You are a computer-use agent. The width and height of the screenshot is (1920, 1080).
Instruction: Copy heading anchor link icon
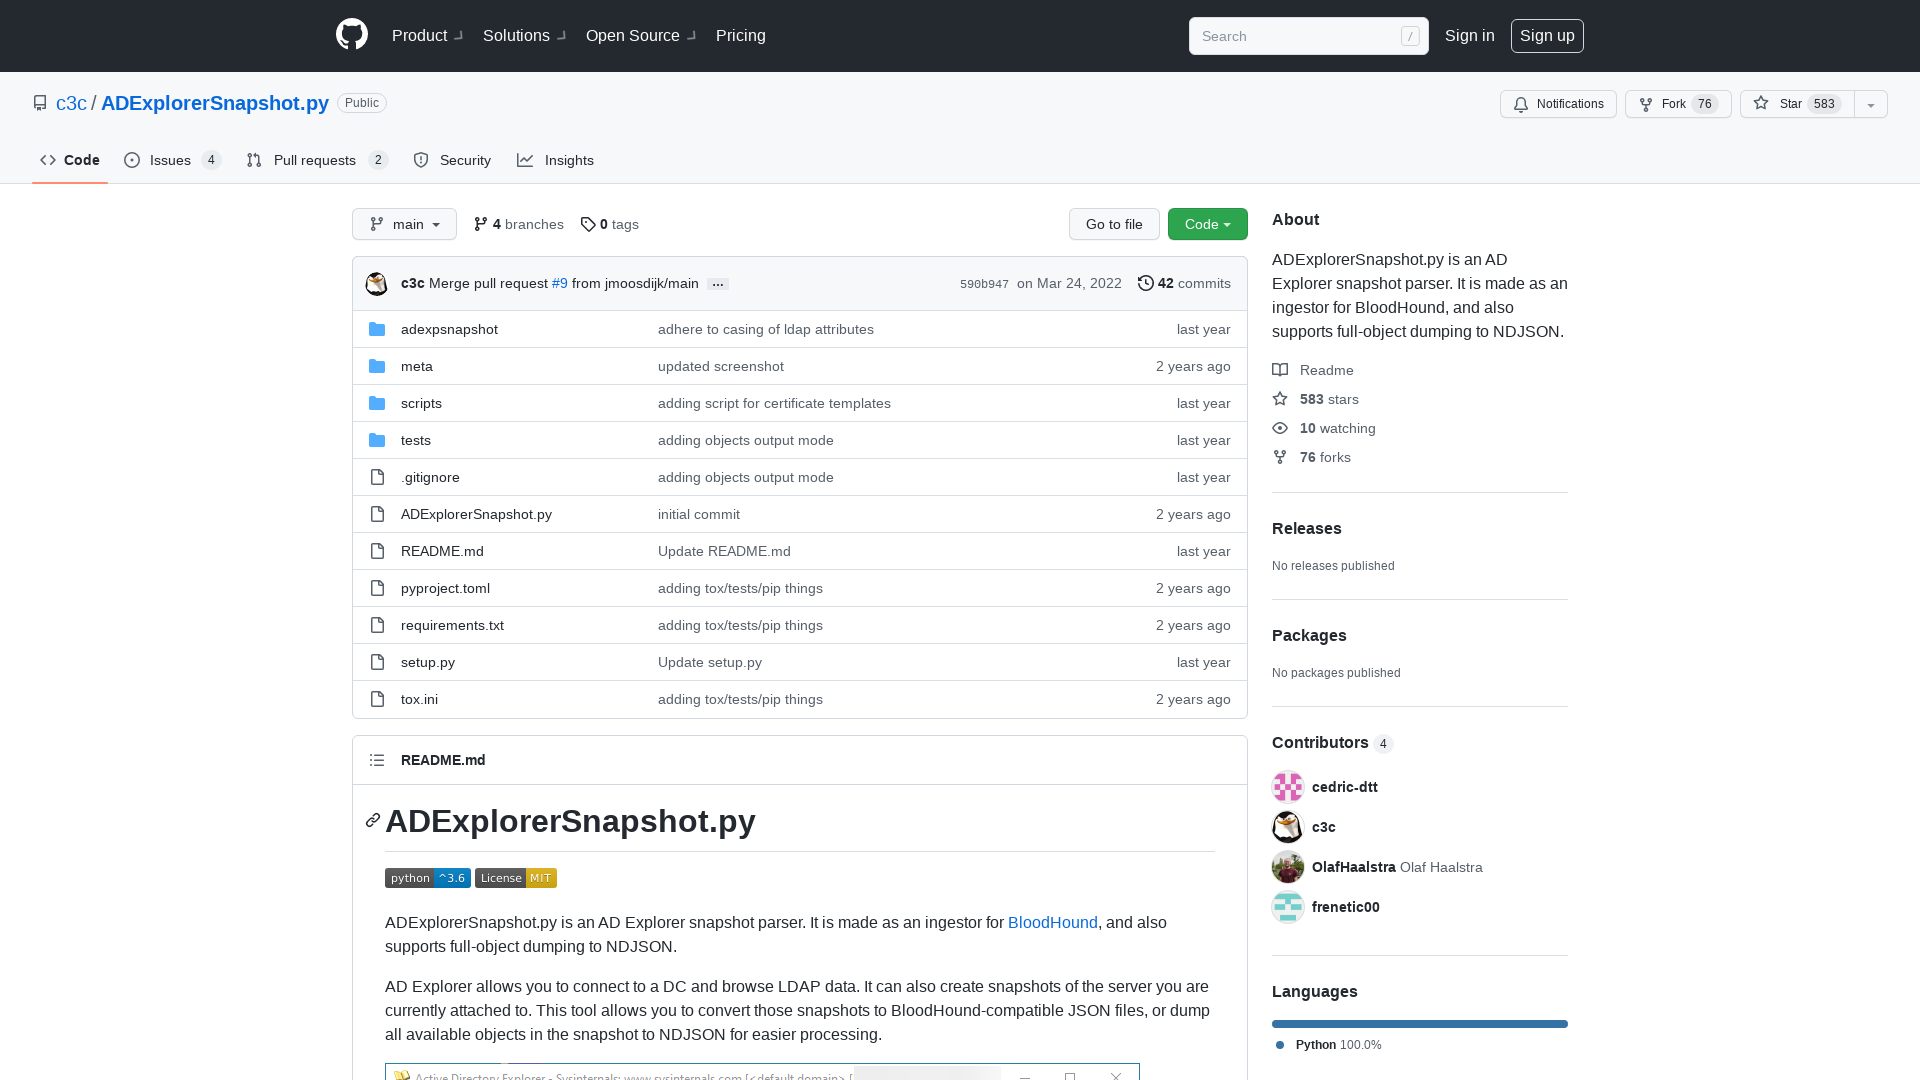click(373, 820)
